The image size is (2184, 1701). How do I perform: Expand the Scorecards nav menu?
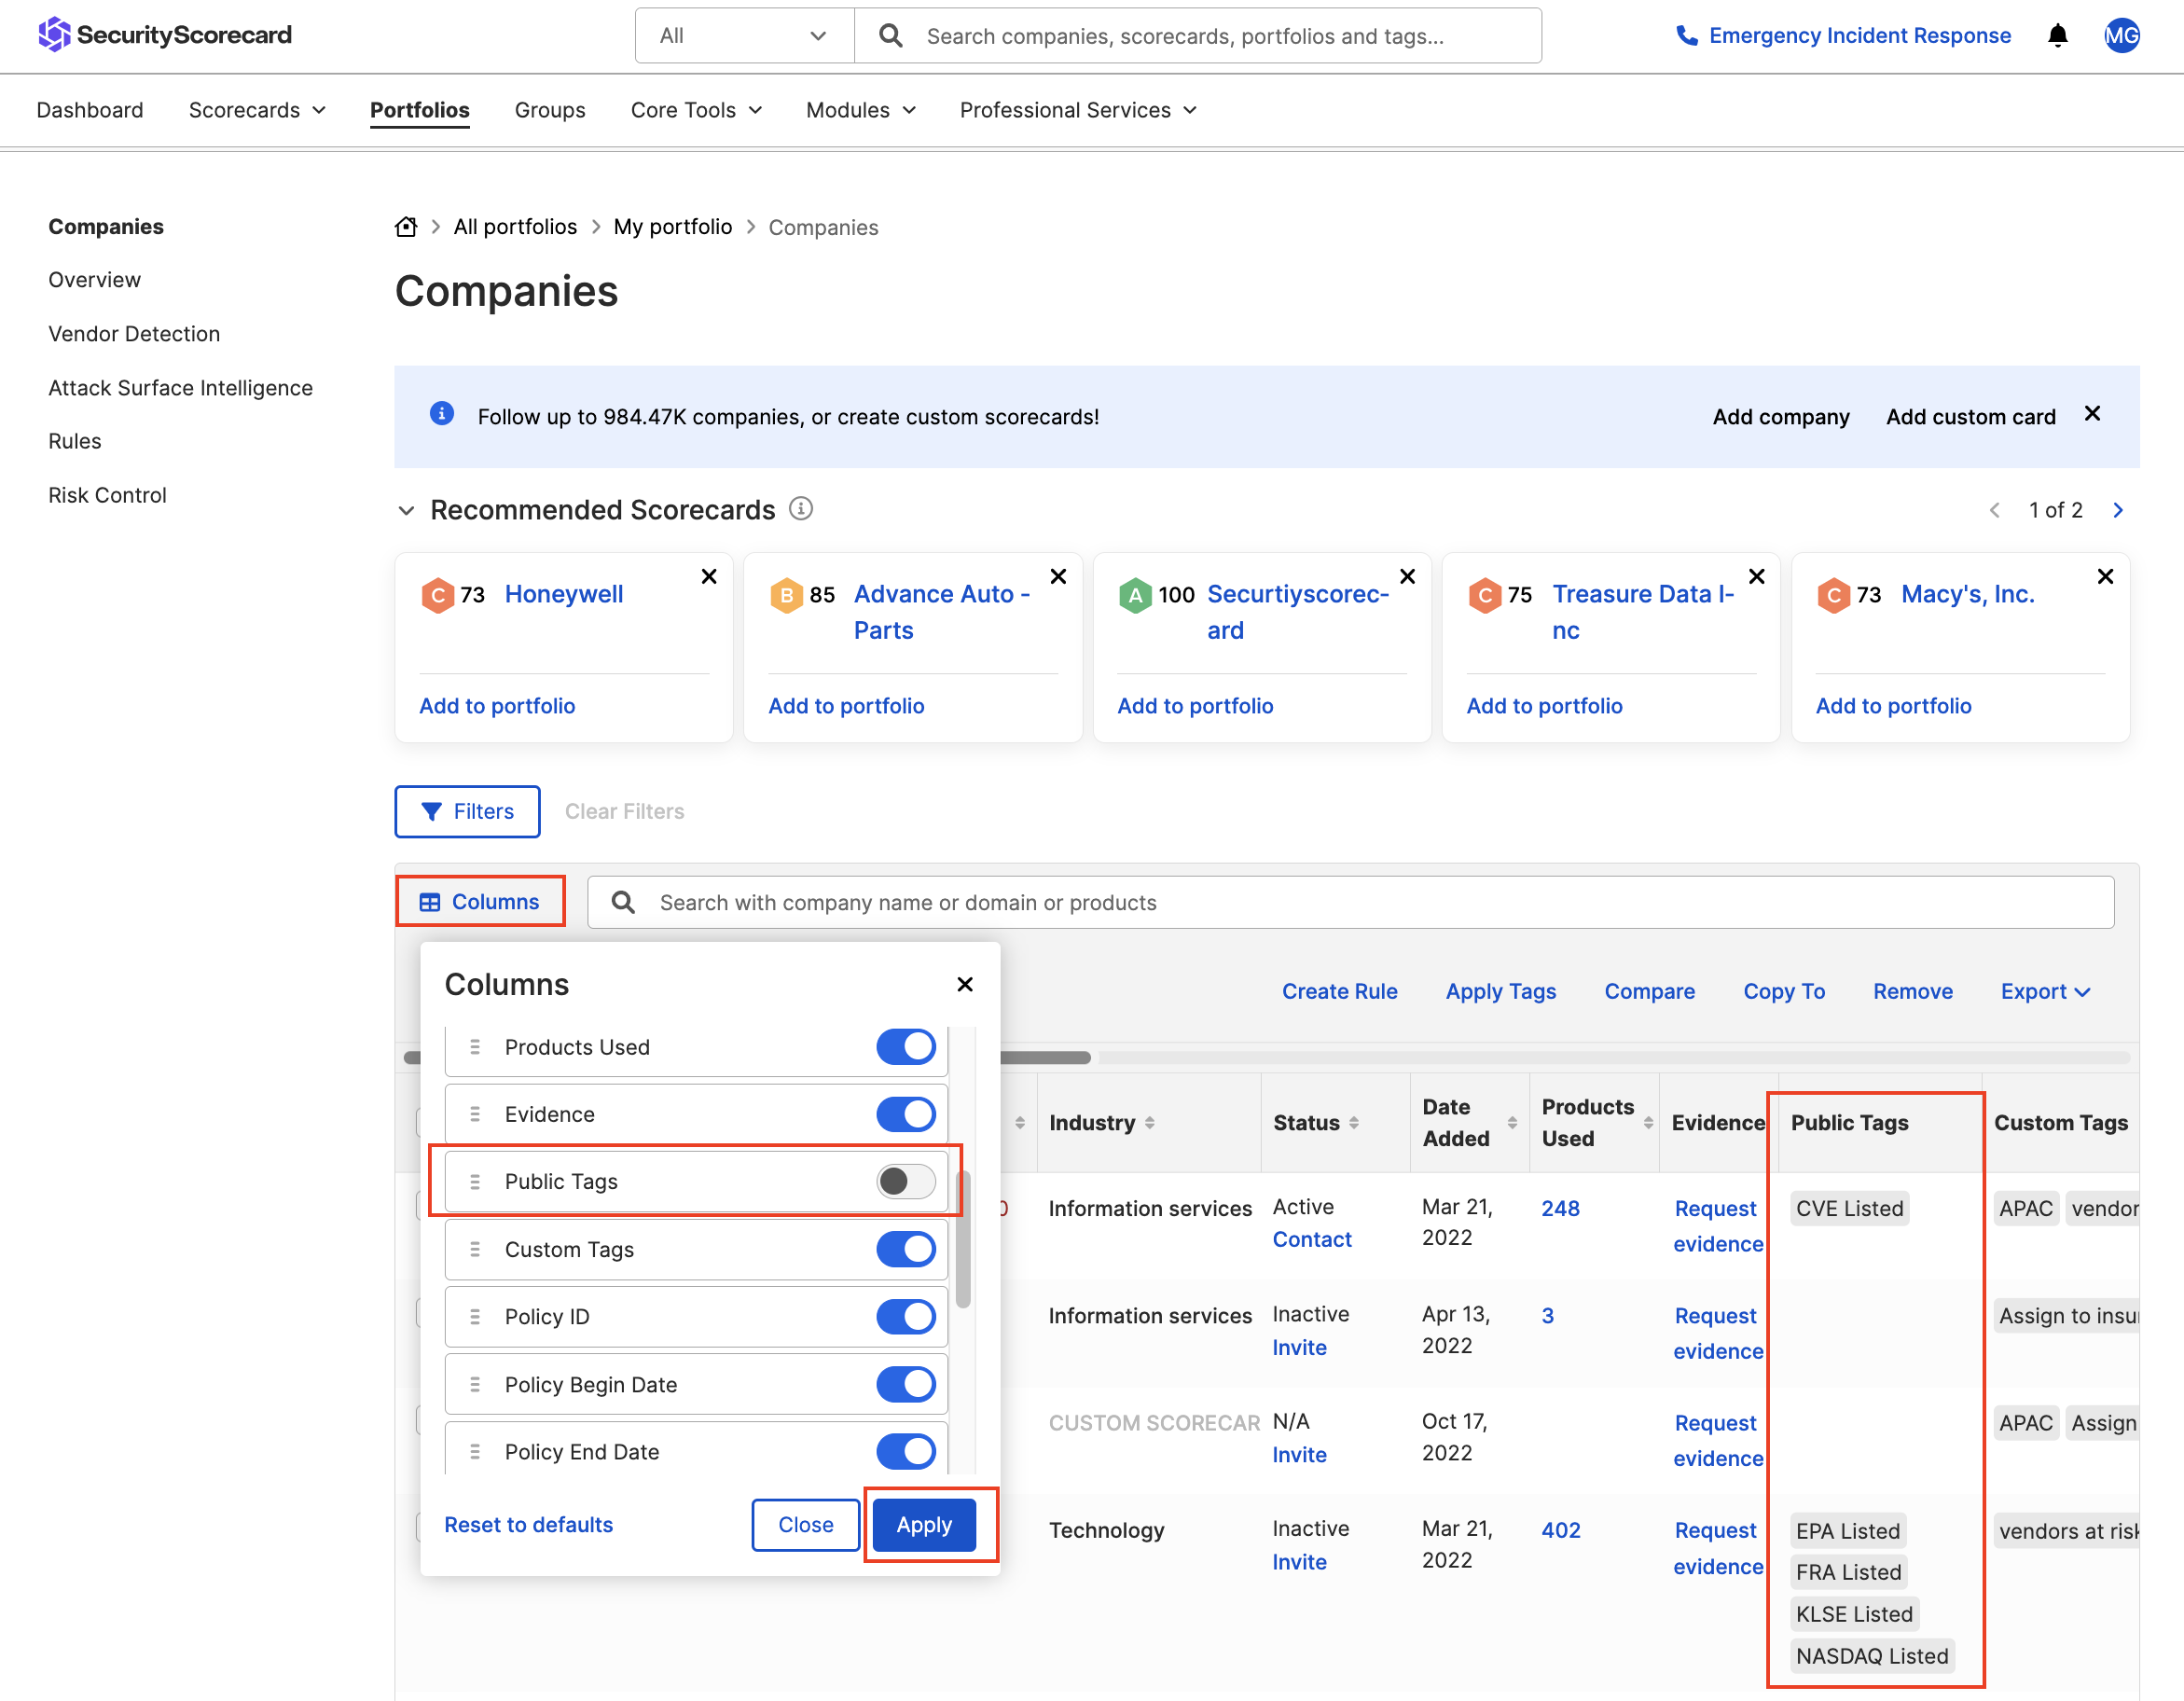pos(257,110)
